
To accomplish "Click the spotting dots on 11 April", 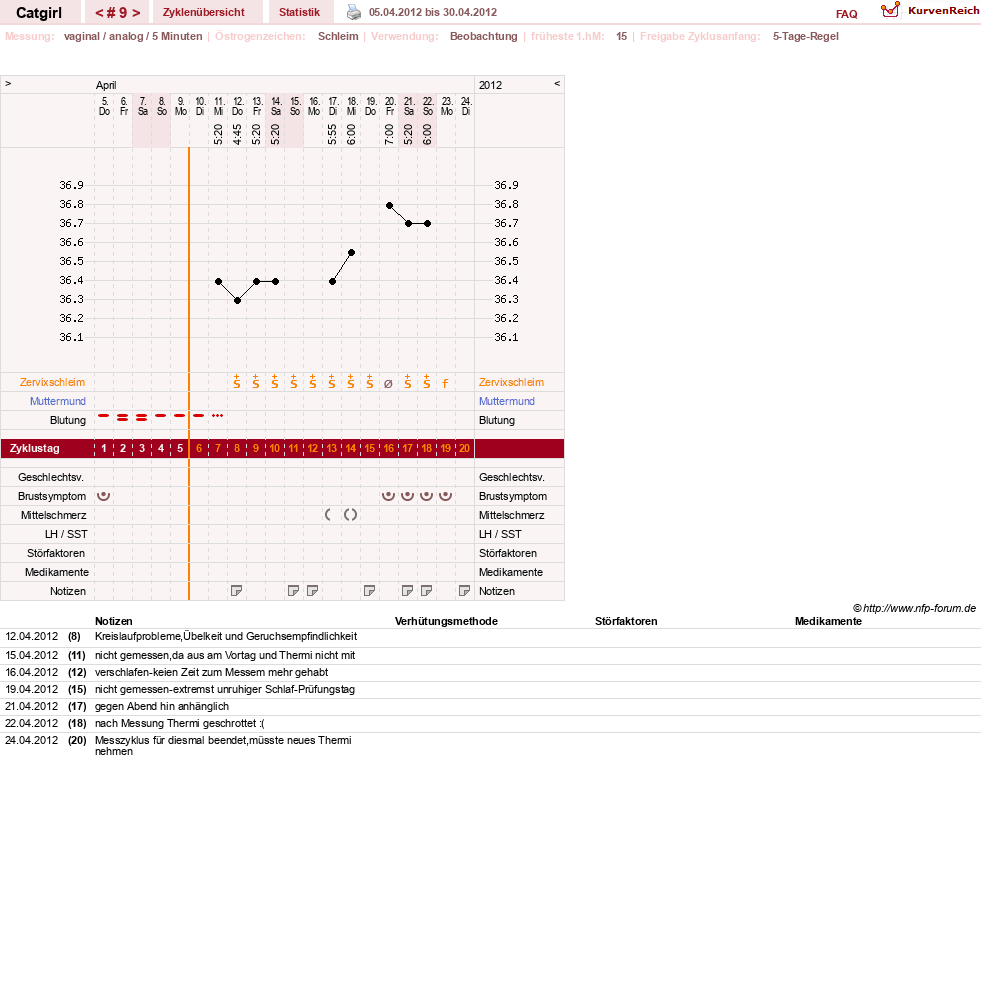I will [218, 416].
